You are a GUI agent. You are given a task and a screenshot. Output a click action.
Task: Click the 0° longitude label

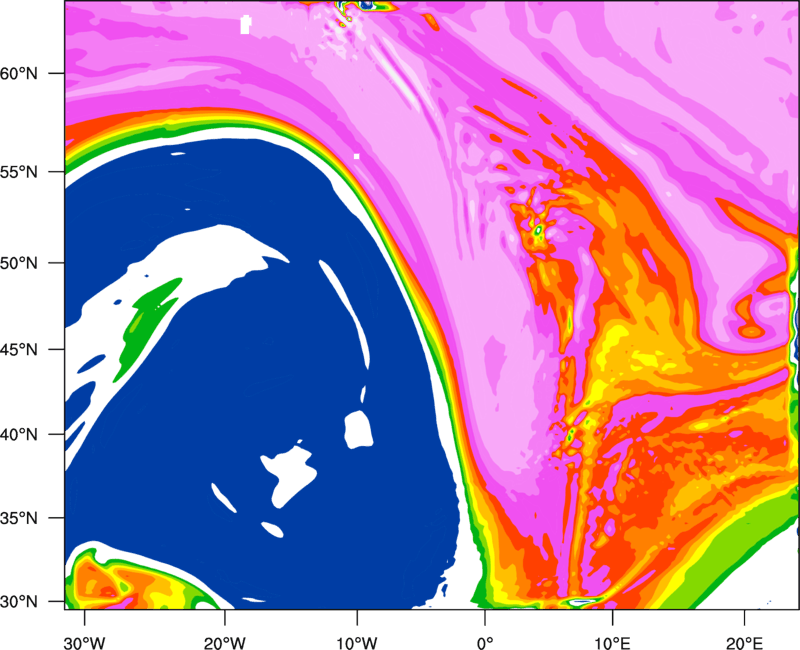click(485, 643)
